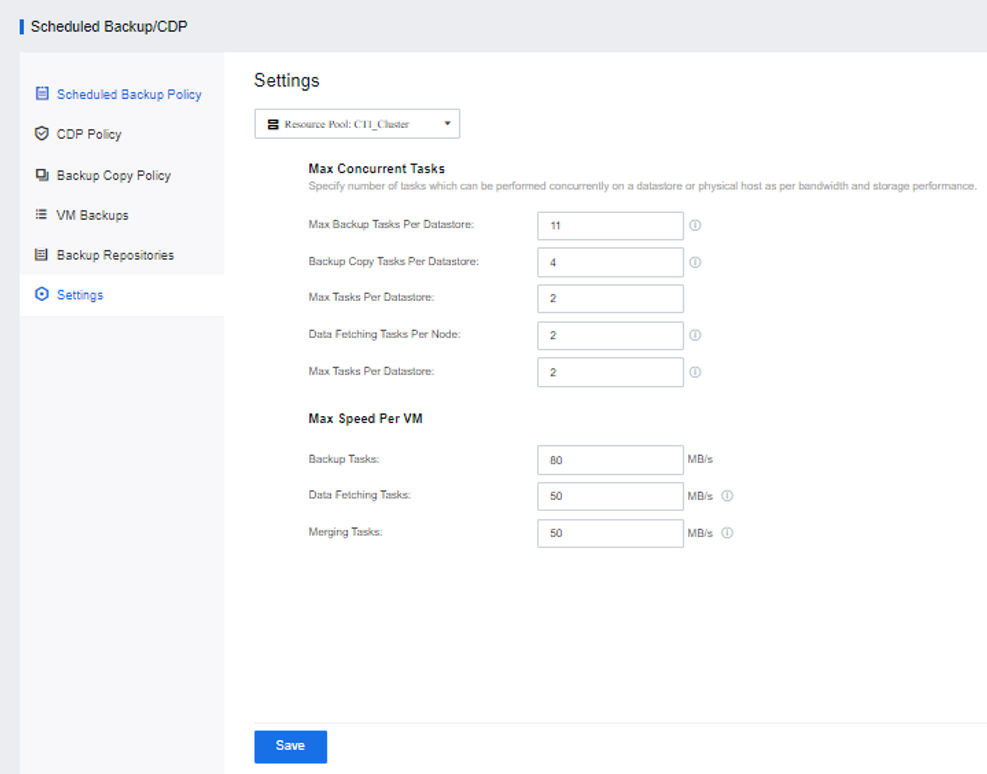This screenshot has width=987, height=774.
Task: Click the Resource Pool dropdown arrow
Action: click(x=448, y=123)
